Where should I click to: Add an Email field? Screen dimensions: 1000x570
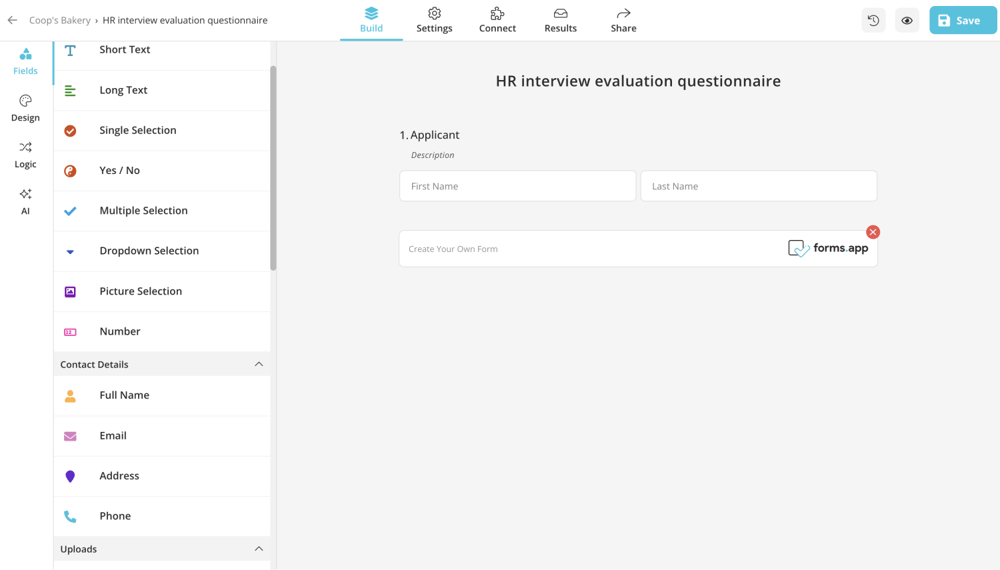(162, 436)
